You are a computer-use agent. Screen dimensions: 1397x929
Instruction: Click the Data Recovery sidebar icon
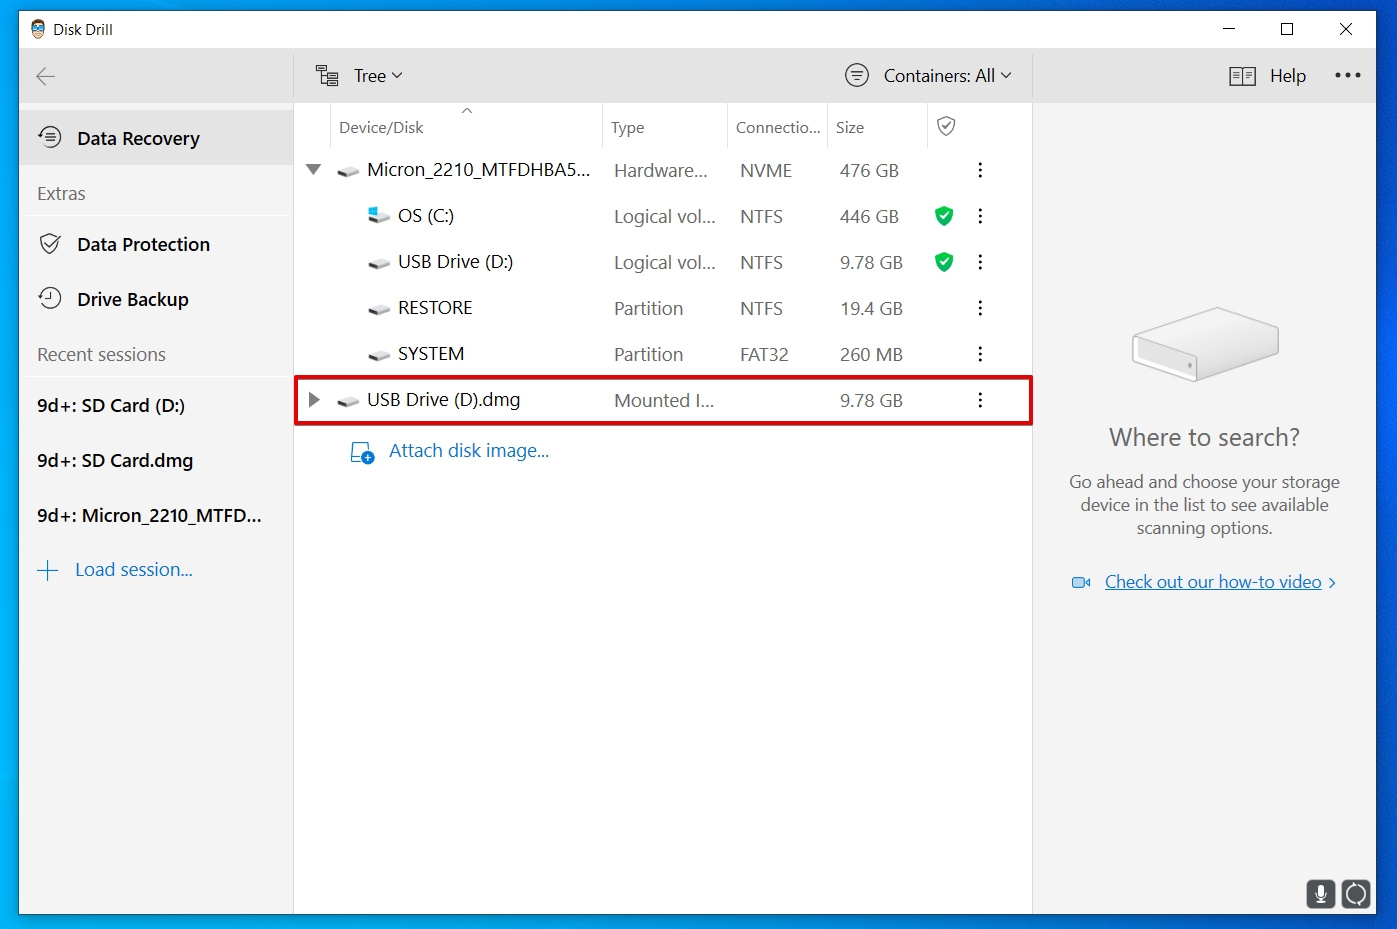(50, 136)
